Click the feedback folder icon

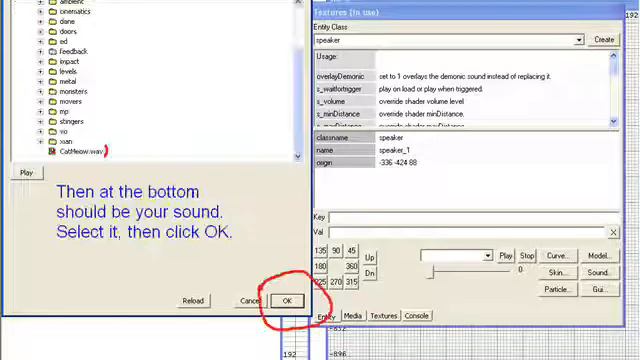pyautogui.click(x=53, y=51)
